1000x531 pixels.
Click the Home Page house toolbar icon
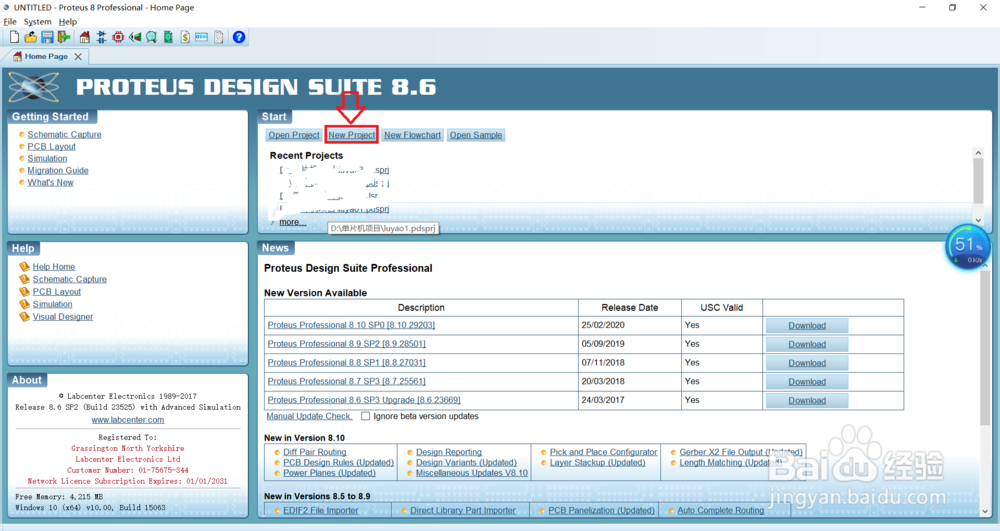(85, 37)
